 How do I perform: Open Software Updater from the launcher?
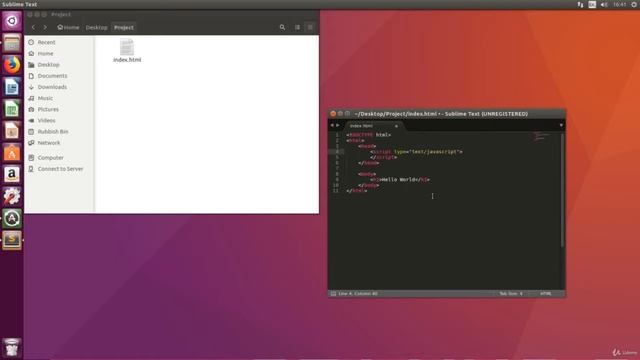click(11, 219)
